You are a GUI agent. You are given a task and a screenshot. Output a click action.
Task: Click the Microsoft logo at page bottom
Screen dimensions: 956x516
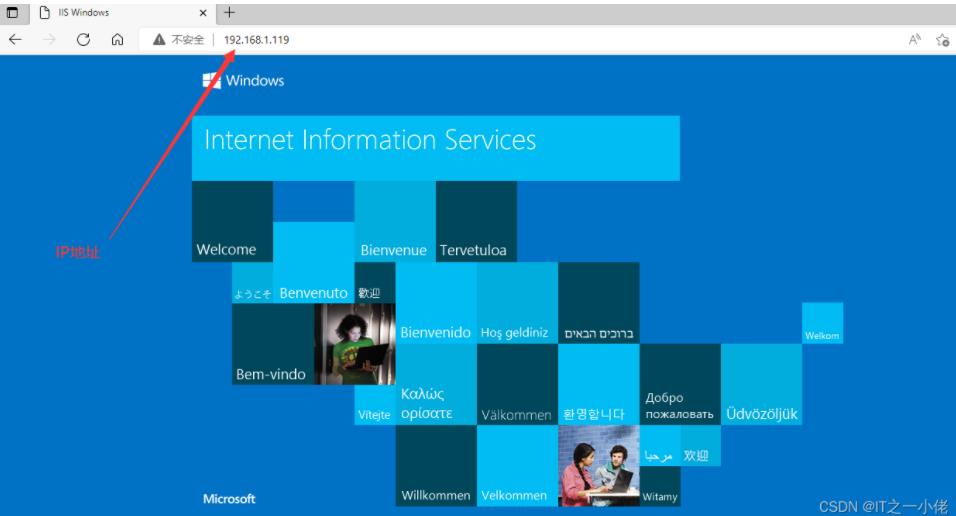229,499
